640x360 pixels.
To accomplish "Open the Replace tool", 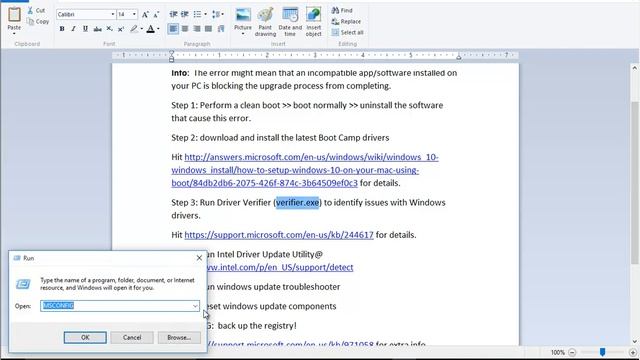I will (347, 22).
